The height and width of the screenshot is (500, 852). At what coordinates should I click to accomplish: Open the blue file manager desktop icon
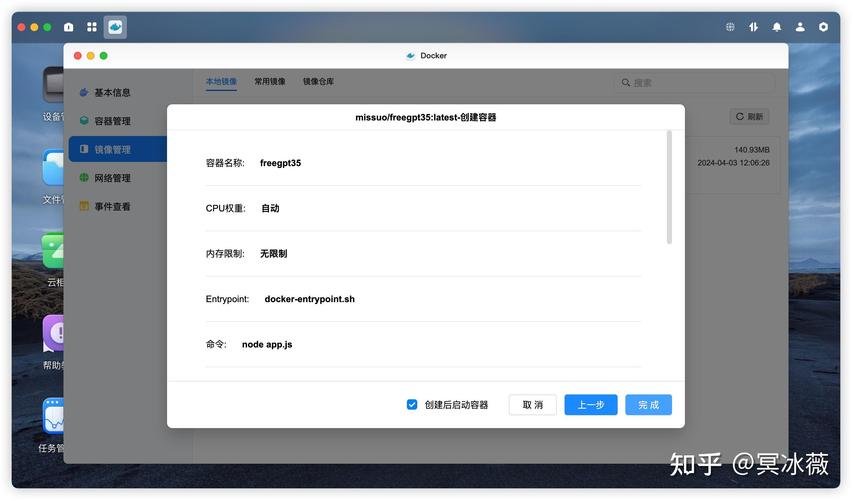pyautogui.click(x=53, y=168)
